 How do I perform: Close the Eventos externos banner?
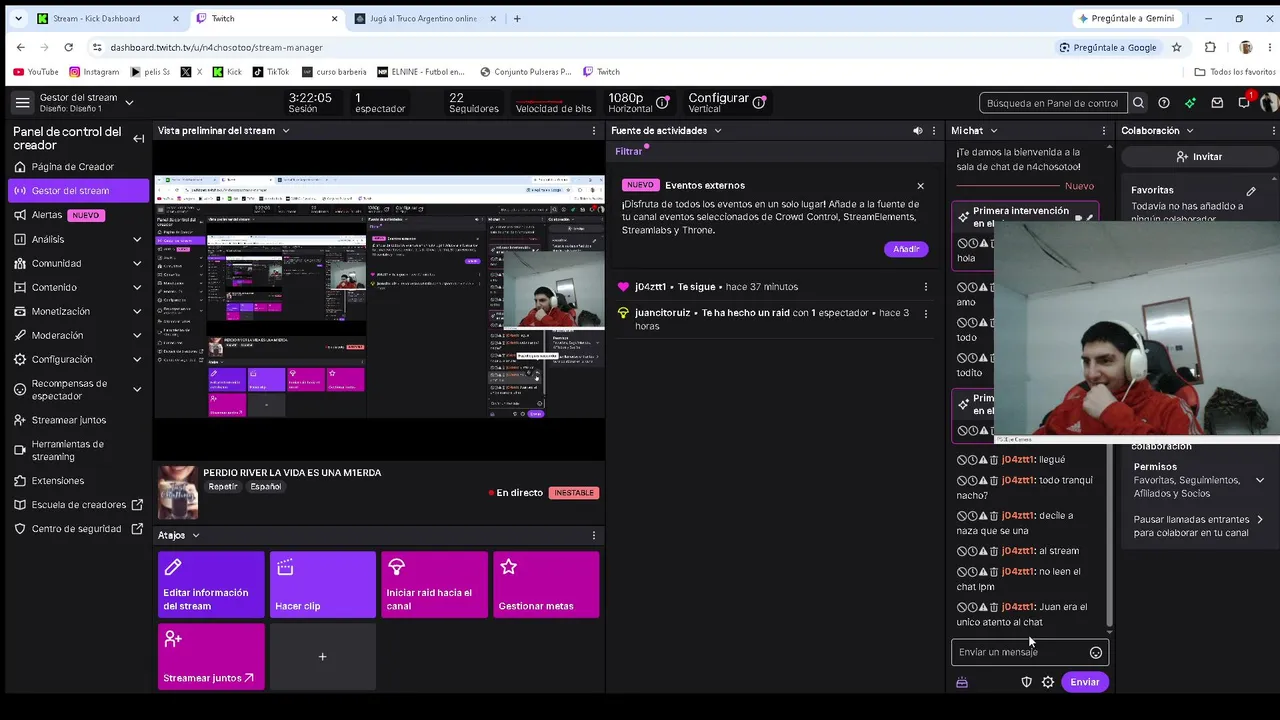[920, 186]
